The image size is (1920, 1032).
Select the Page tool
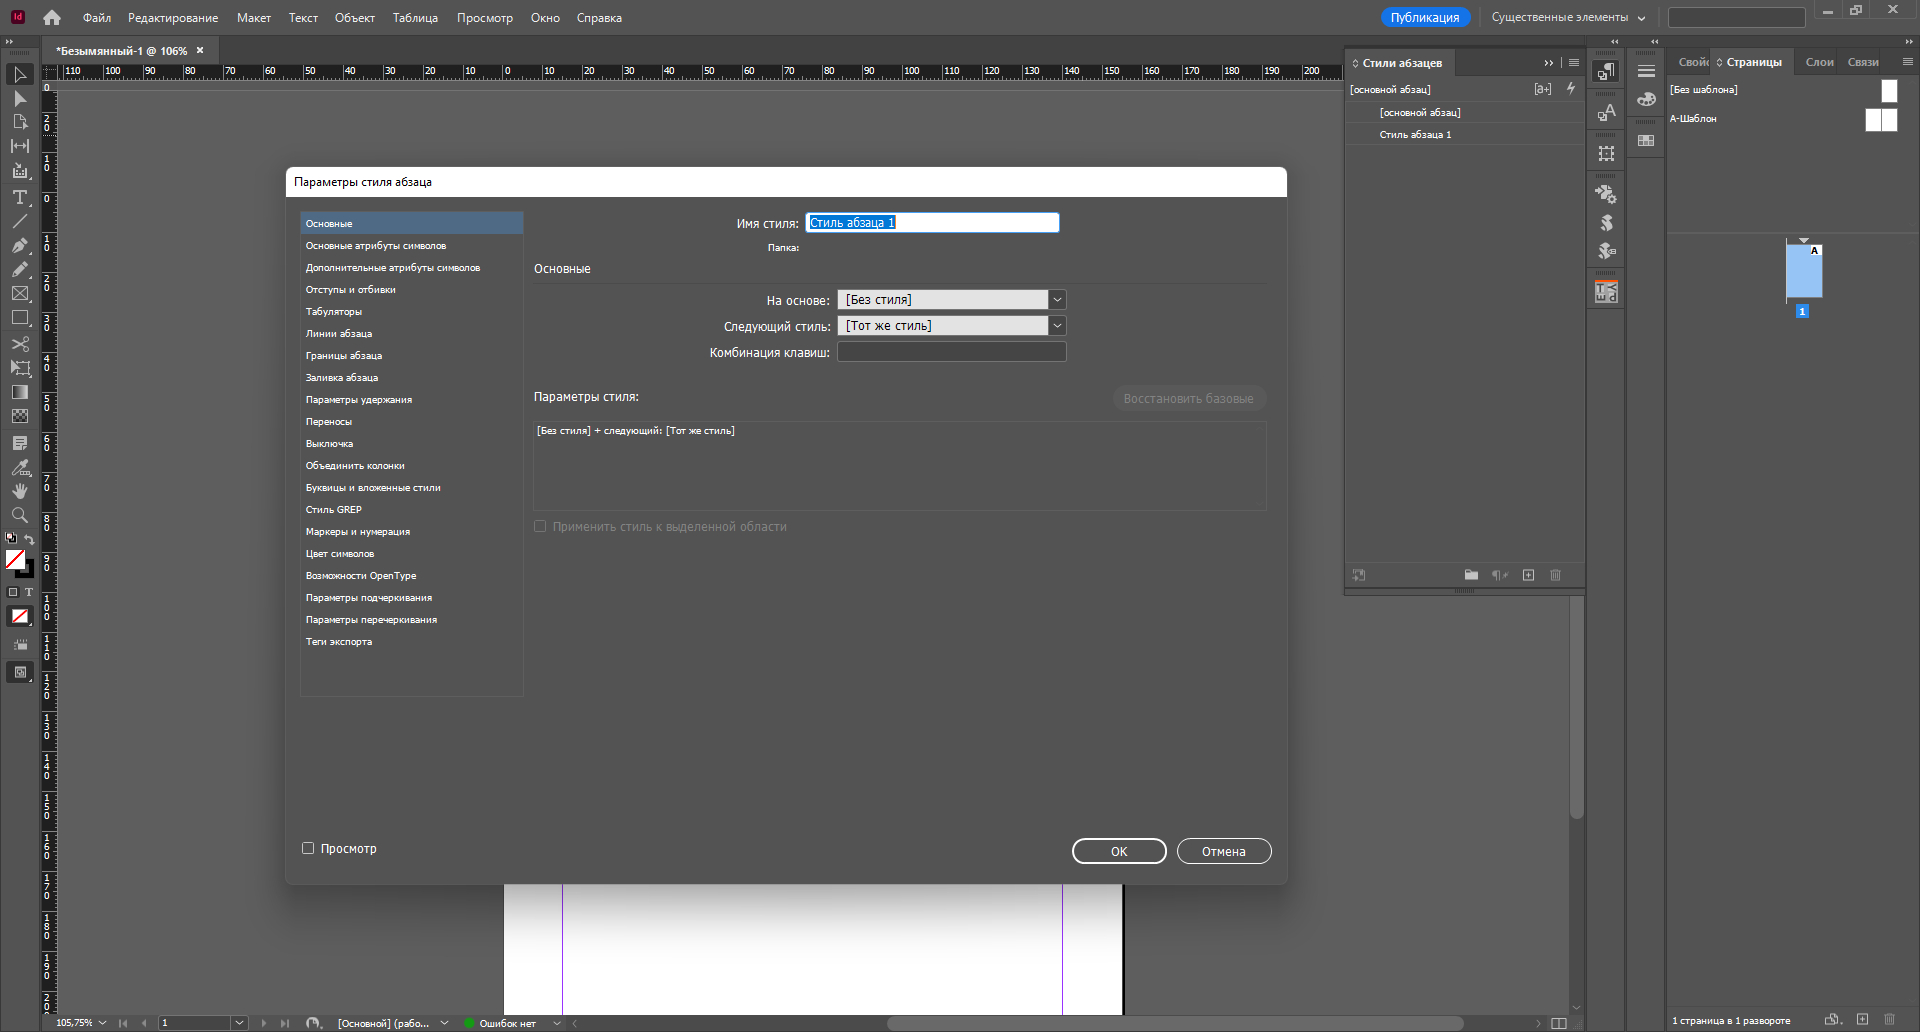pos(20,122)
